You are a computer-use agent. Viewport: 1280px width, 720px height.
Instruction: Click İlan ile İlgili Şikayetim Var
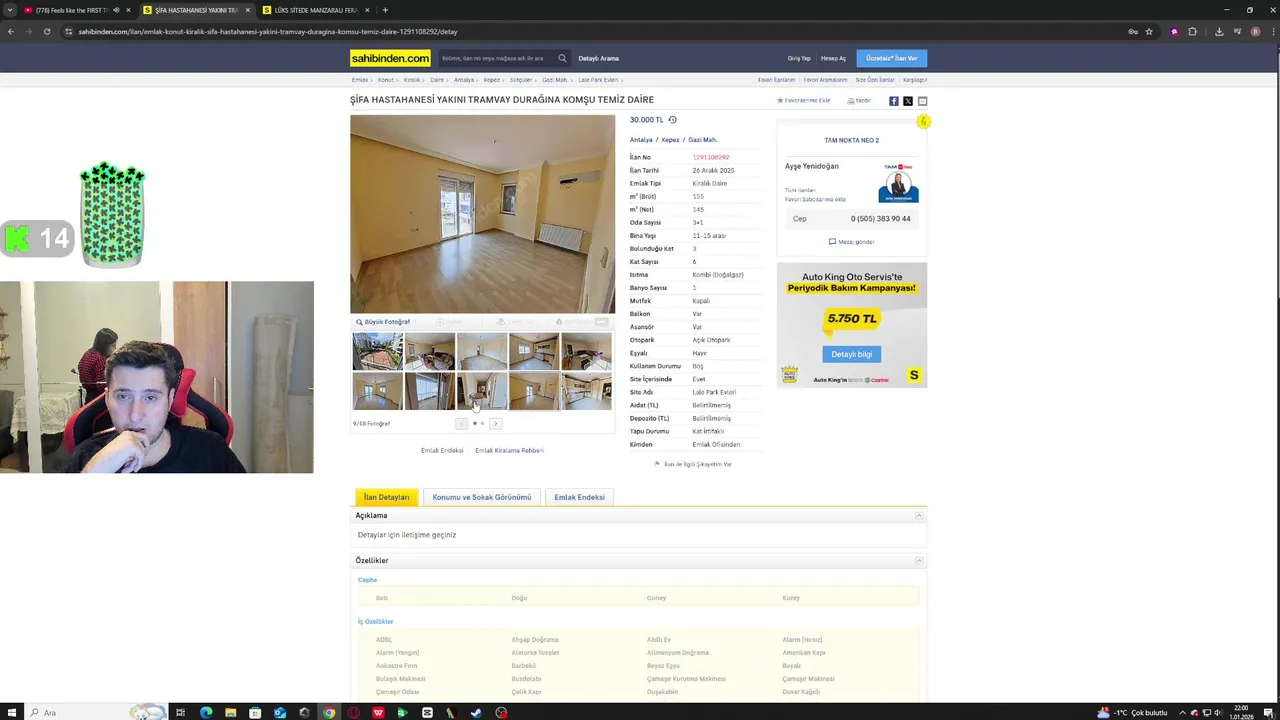pos(694,464)
